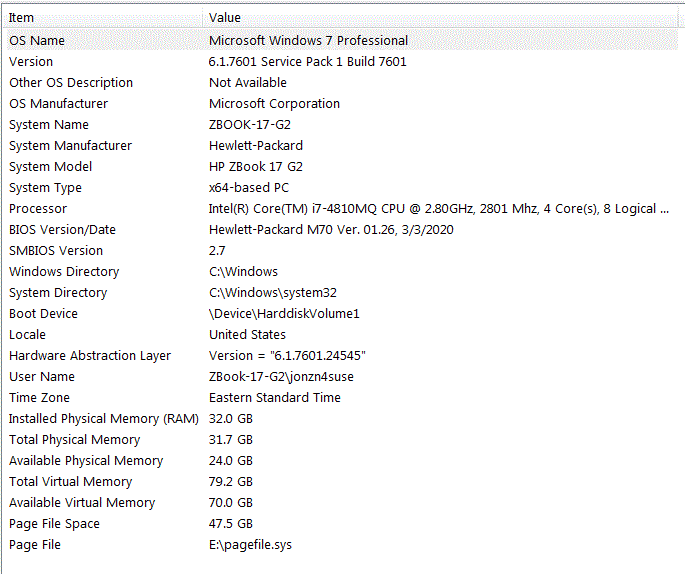Select the System Name row
This screenshot has width=685, height=574.
point(341,124)
